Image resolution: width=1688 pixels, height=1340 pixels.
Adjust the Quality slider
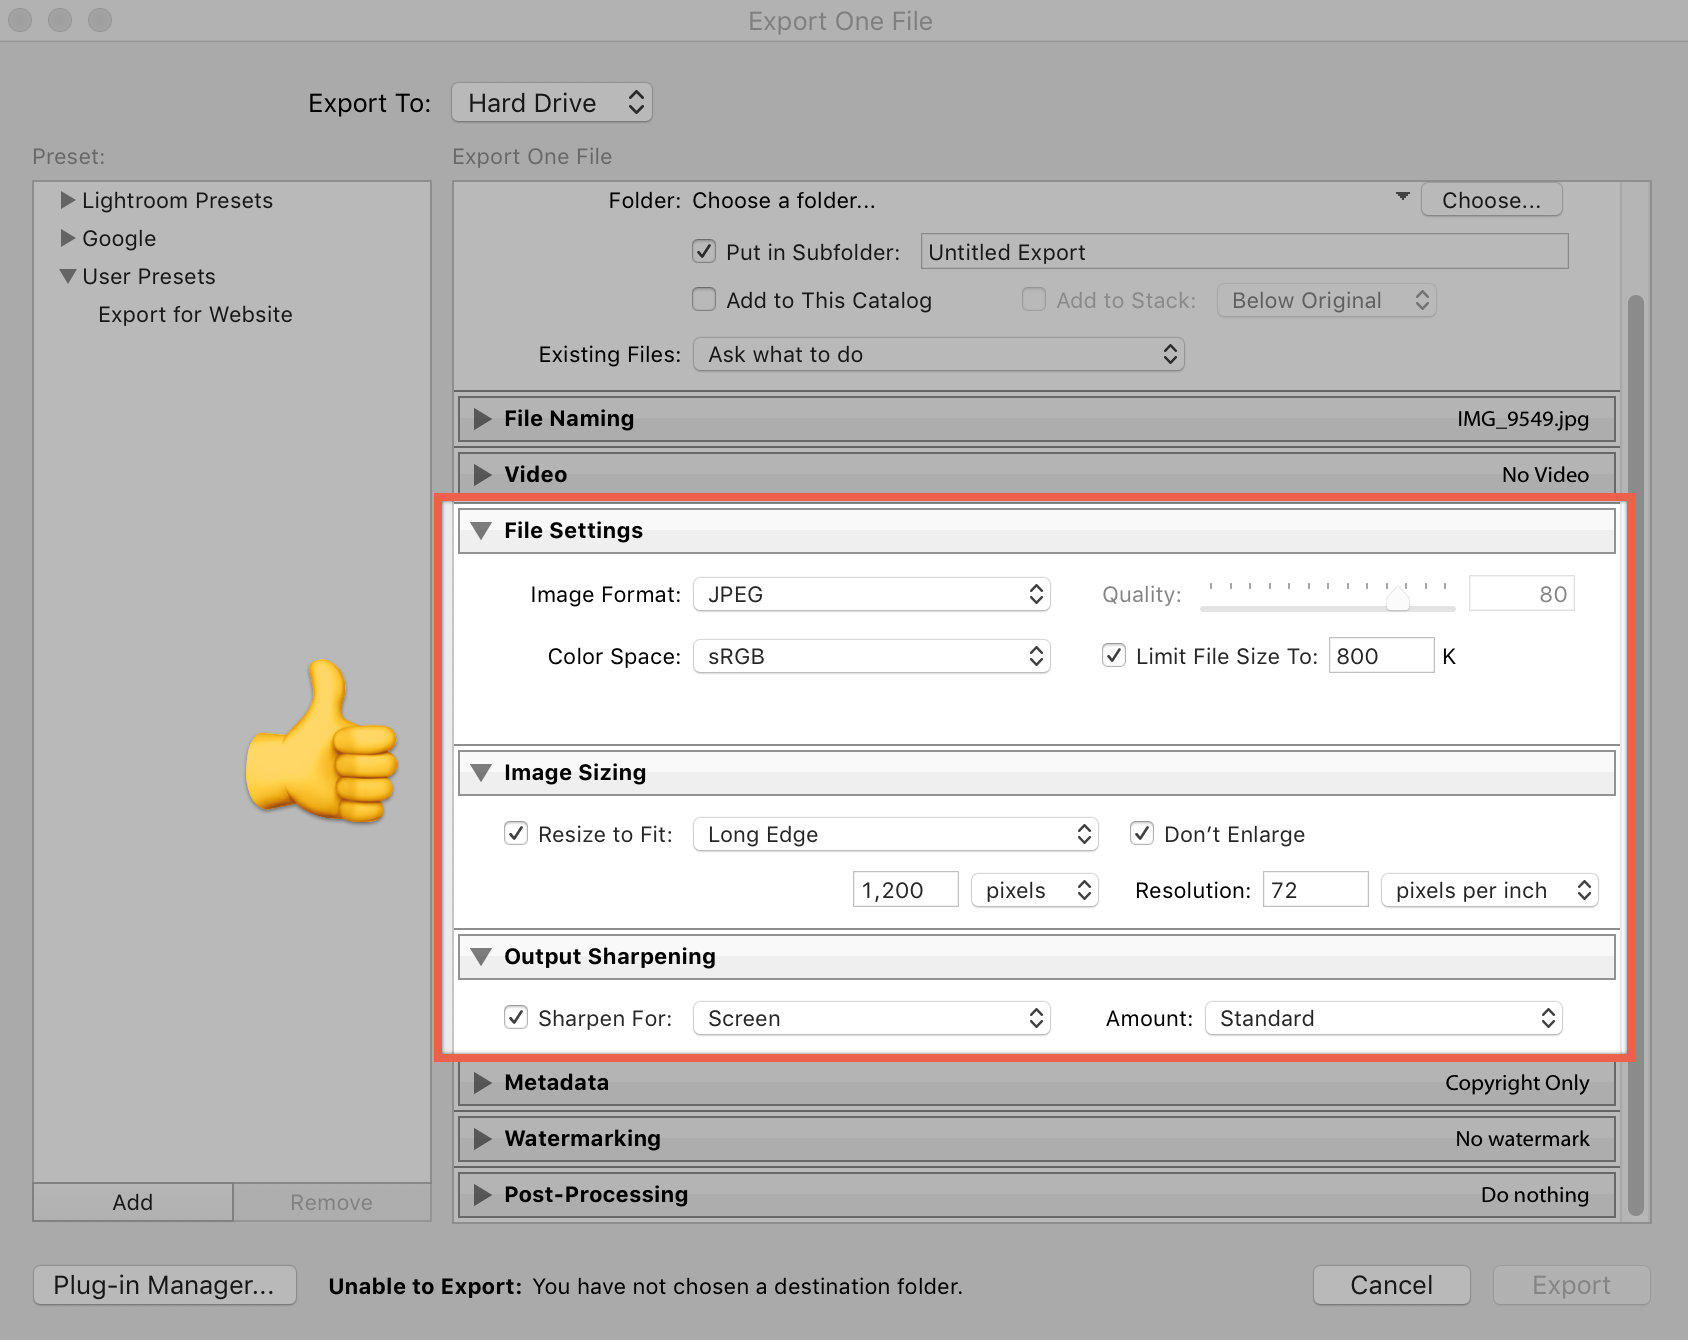pyautogui.click(x=1397, y=600)
